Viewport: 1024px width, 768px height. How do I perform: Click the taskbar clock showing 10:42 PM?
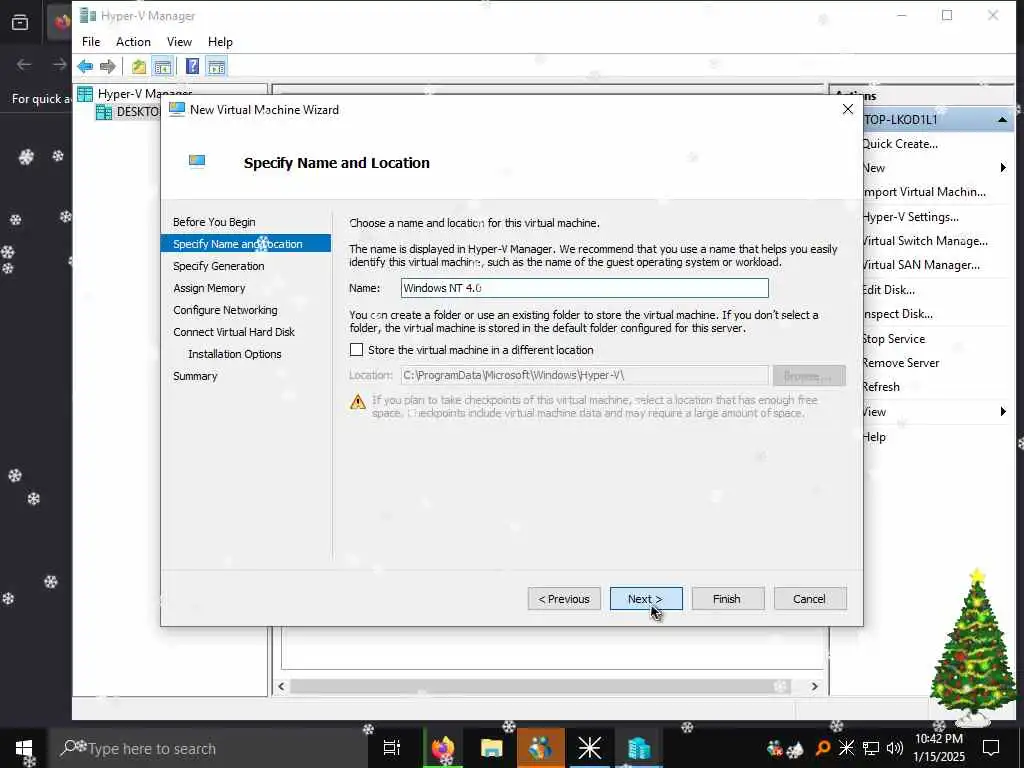click(x=939, y=748)
